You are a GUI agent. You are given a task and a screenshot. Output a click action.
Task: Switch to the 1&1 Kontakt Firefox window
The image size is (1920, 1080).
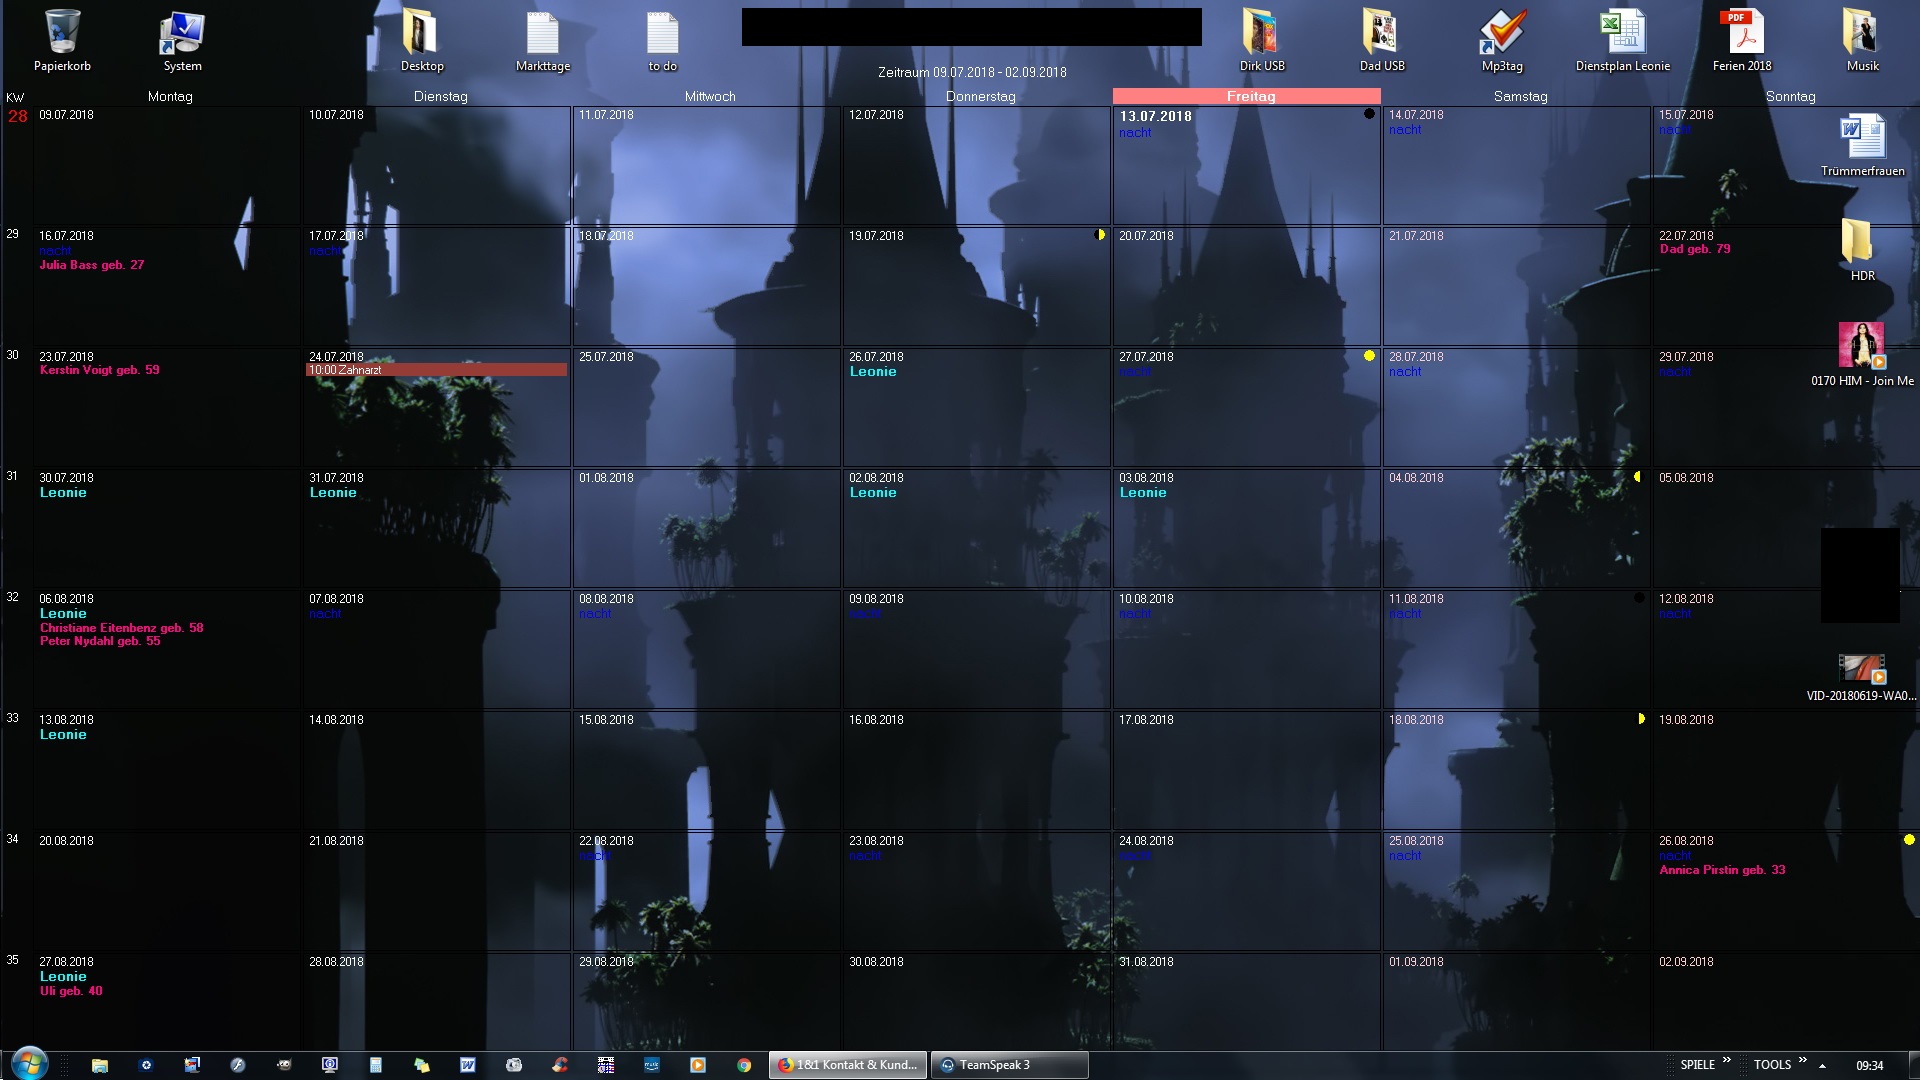click(x=849, y=1065)
